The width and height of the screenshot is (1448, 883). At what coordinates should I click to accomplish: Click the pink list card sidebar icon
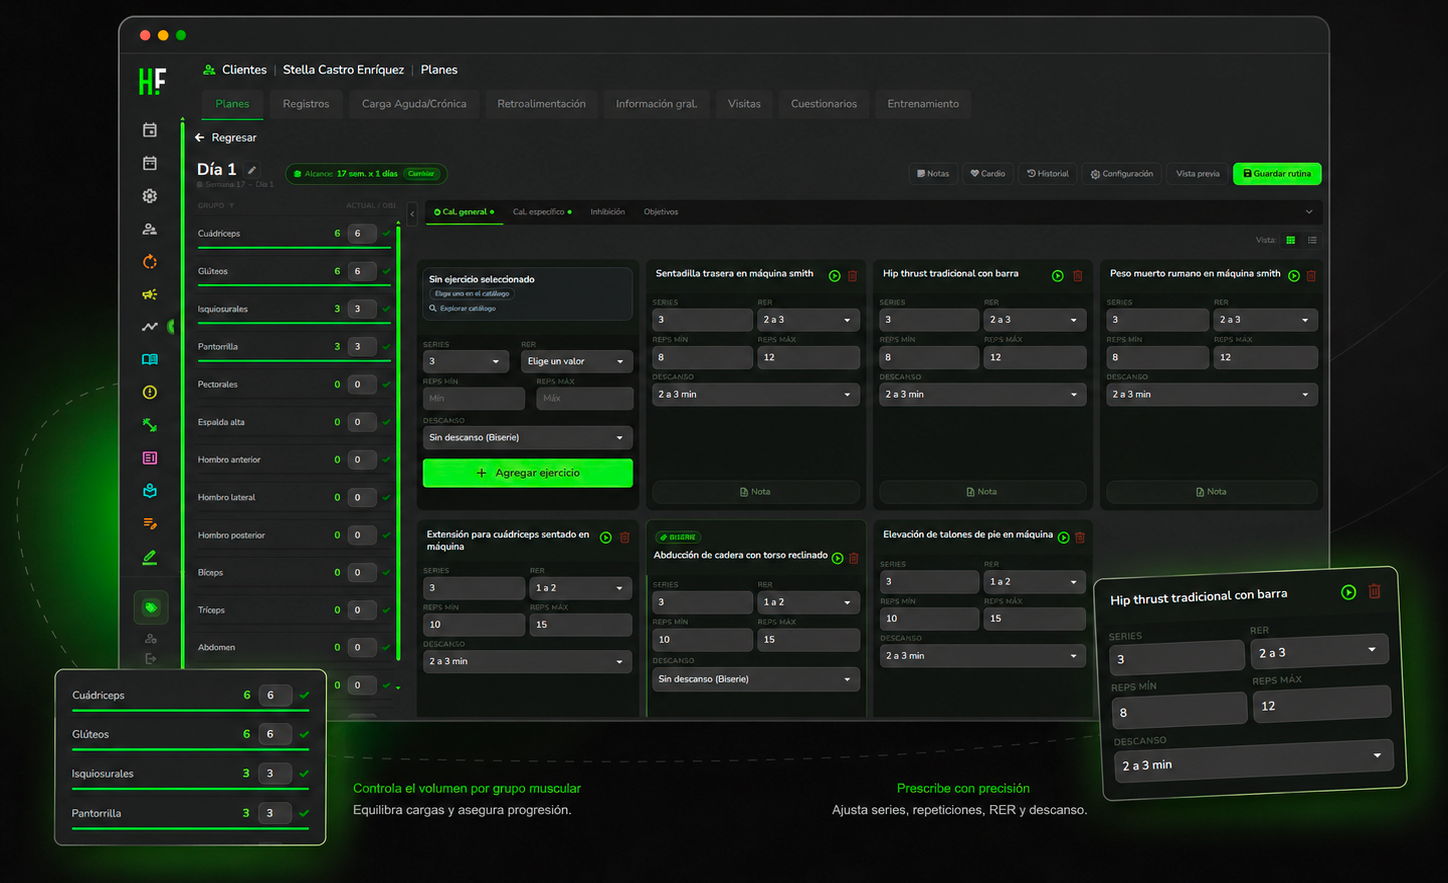[150, 458]
